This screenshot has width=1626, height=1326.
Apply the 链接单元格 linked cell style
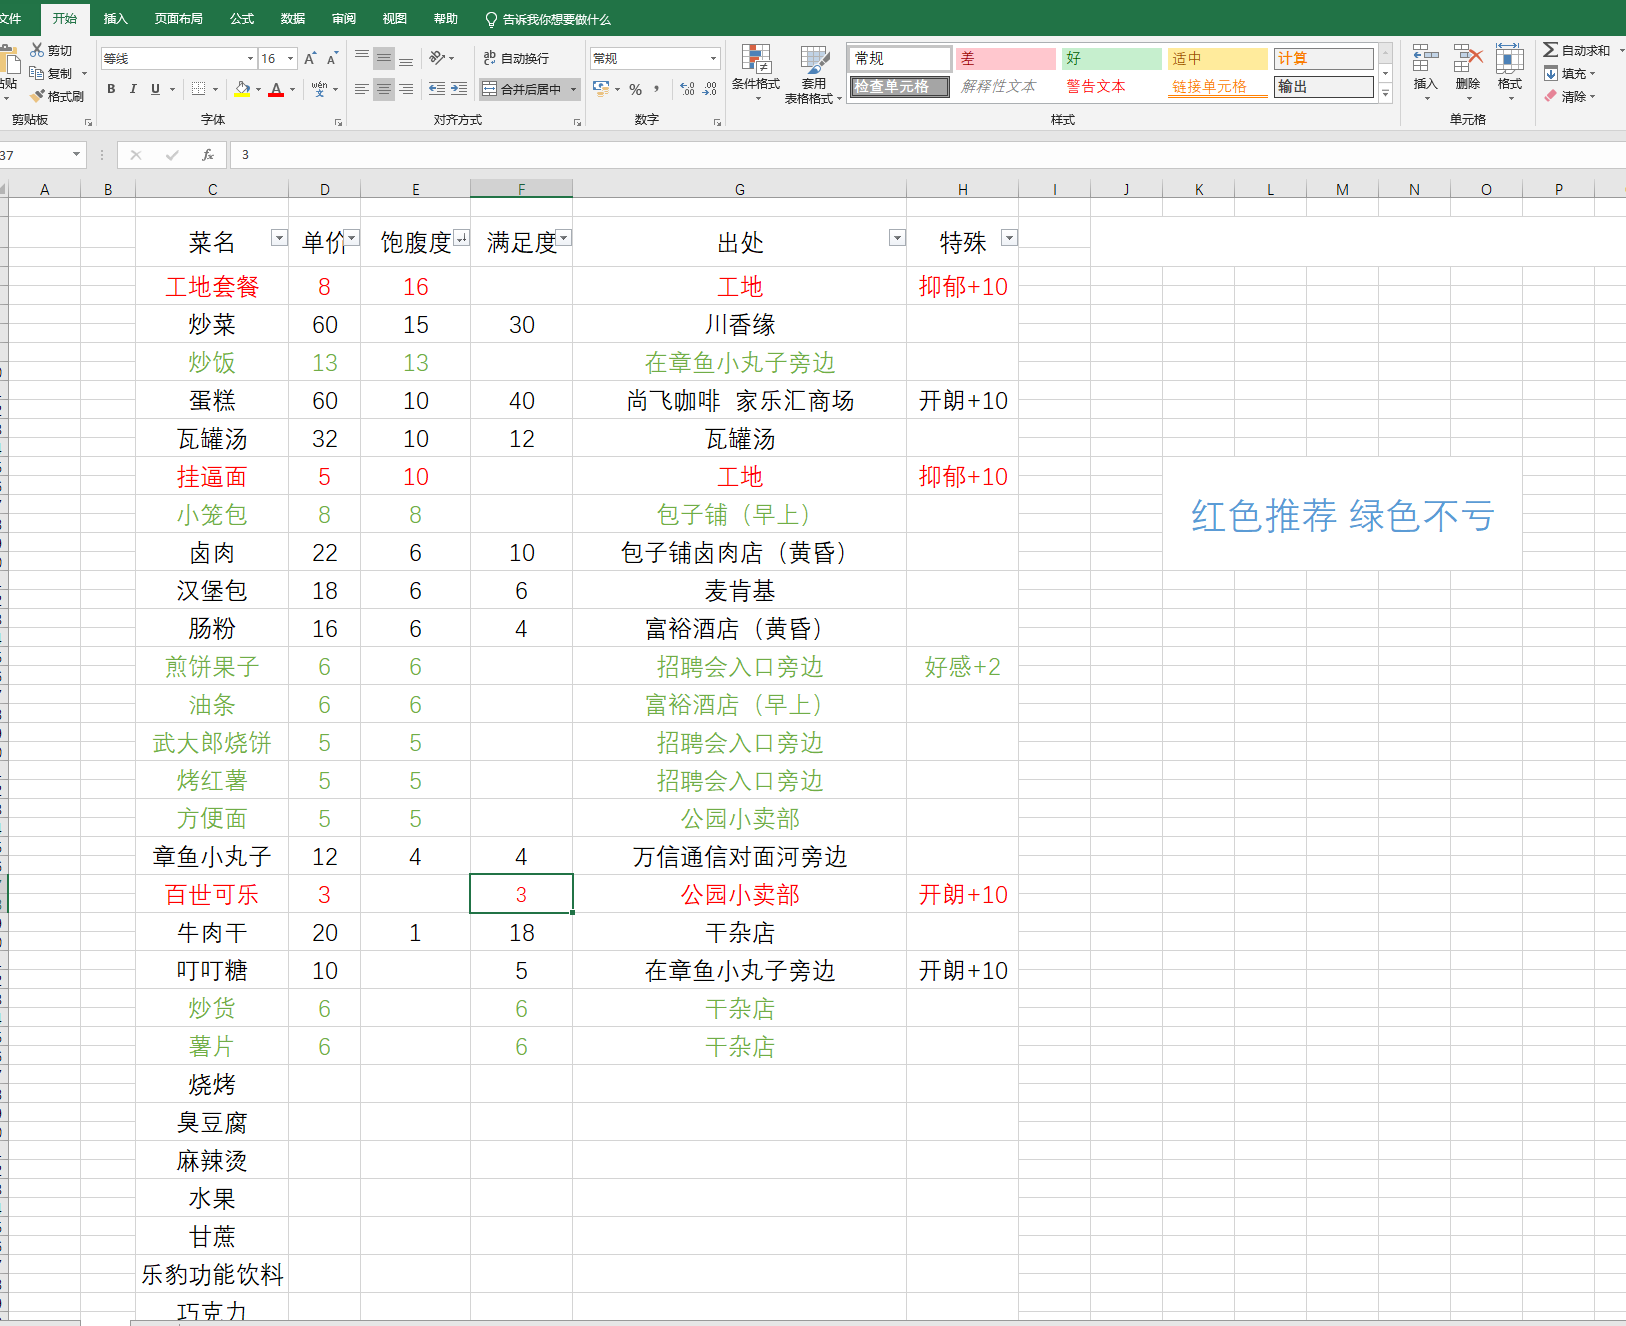click(1217, 87)
